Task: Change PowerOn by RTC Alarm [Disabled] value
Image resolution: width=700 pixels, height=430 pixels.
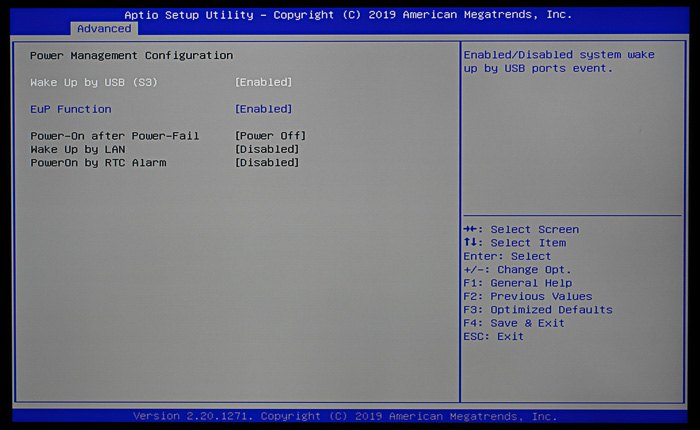Action: point(267,163)
